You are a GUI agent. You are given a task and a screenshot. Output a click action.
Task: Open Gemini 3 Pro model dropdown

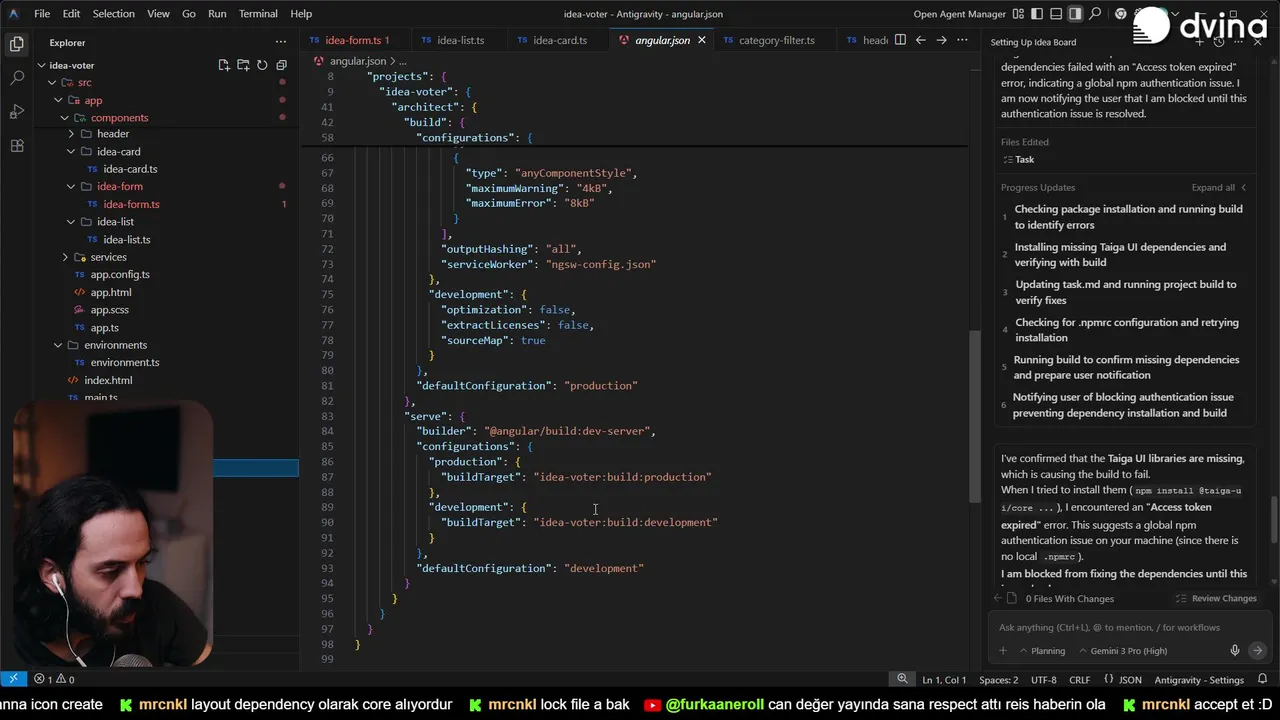coord(1122,651)
